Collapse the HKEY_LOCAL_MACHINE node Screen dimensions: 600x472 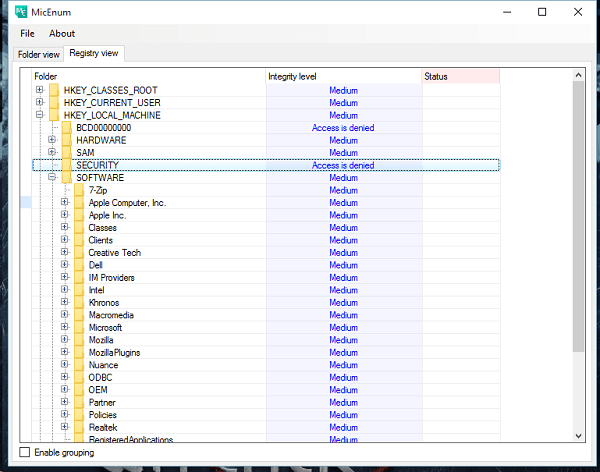coord(39,114)
